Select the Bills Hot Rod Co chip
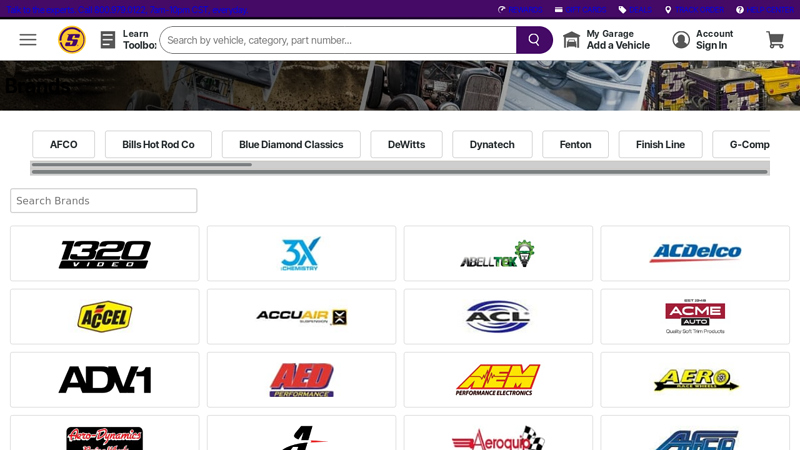 tap(158, 144)
